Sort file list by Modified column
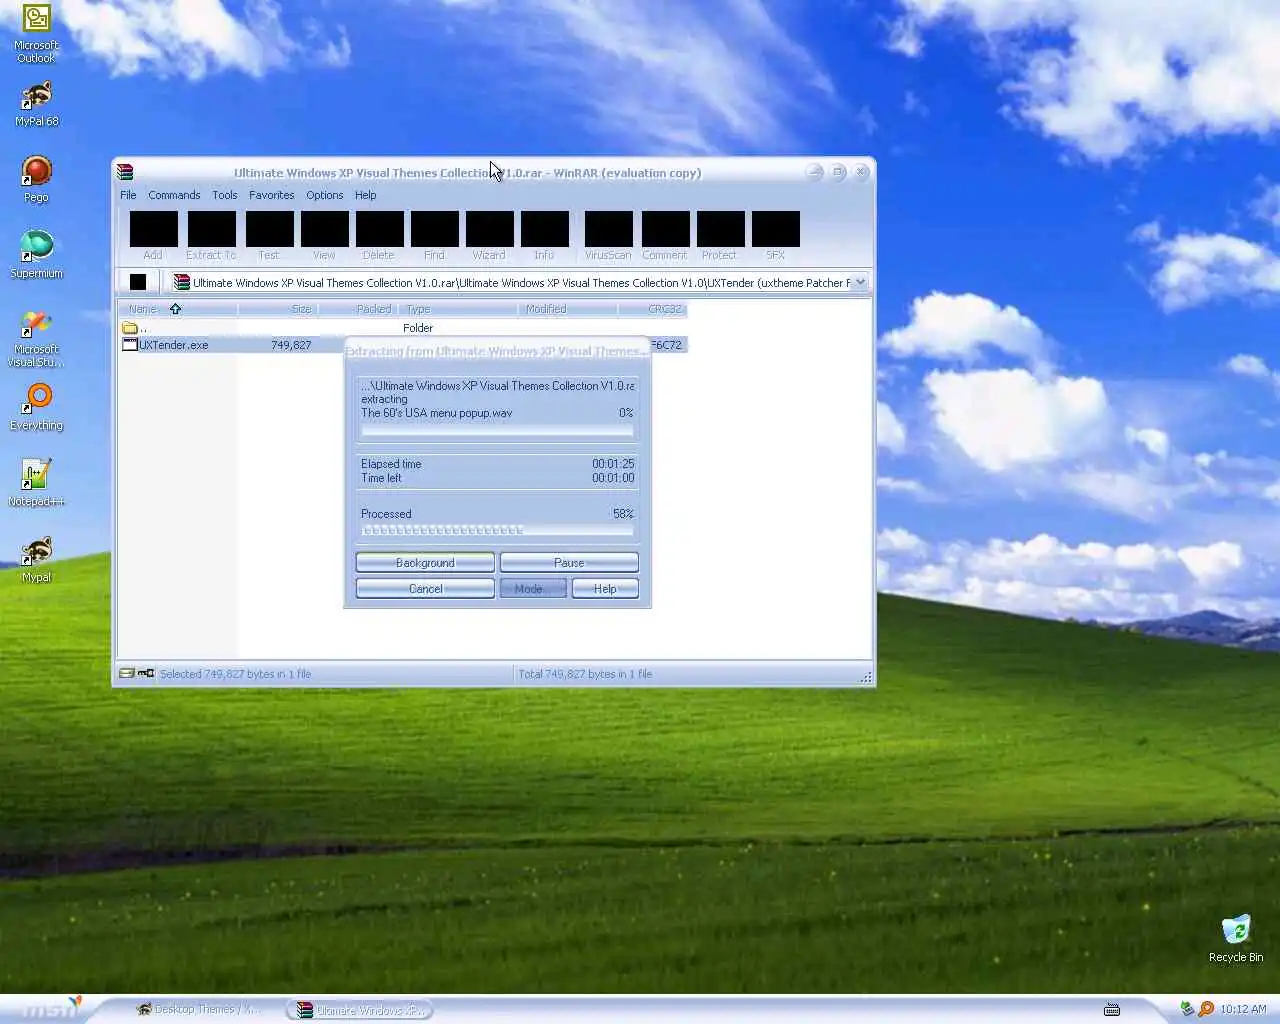This screenshot has width=1280, height=1024. click(568, 309)
